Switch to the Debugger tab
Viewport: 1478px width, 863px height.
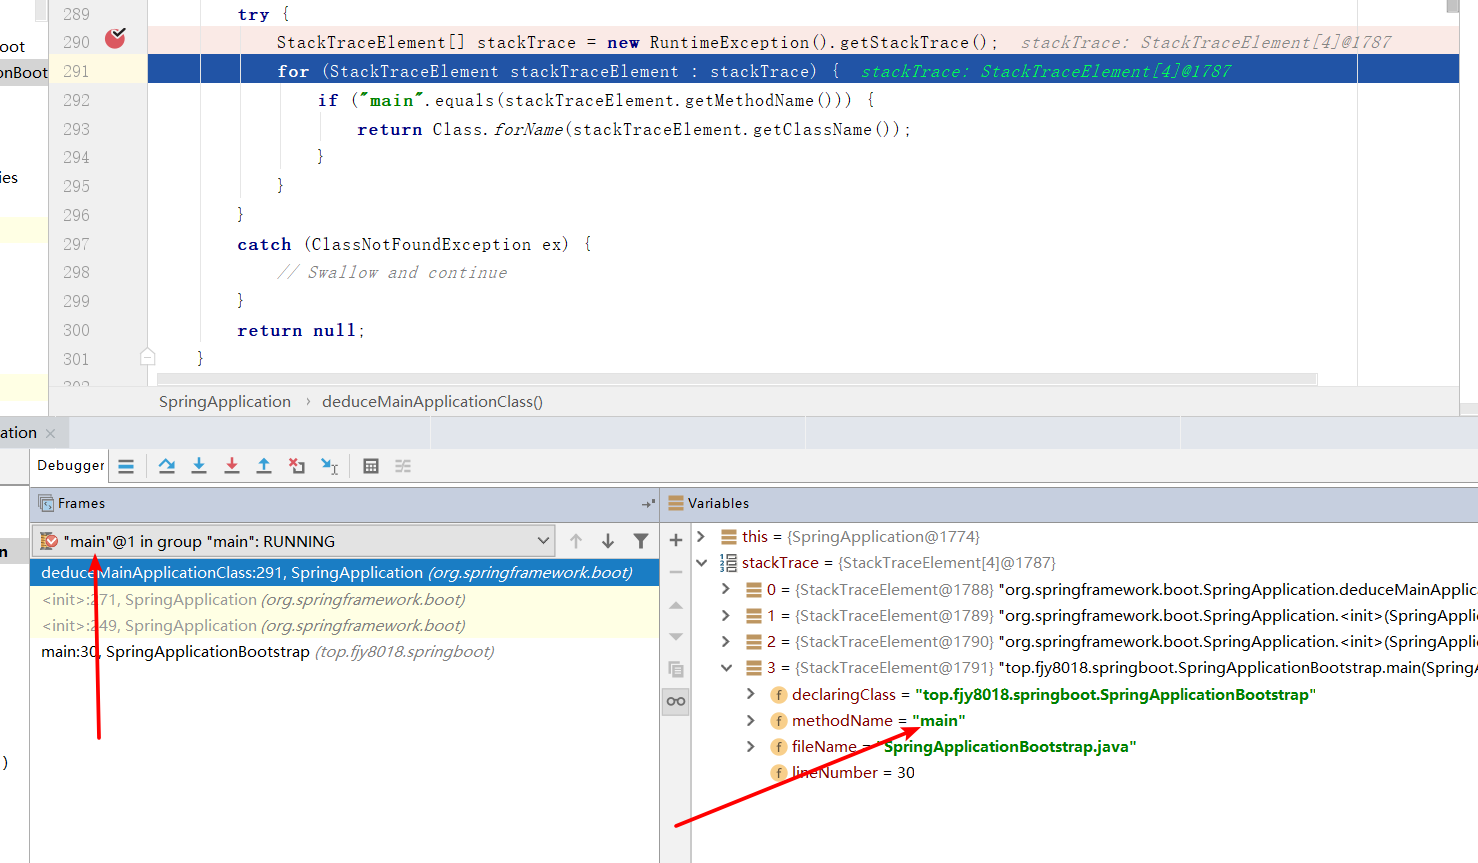(70, 465)
